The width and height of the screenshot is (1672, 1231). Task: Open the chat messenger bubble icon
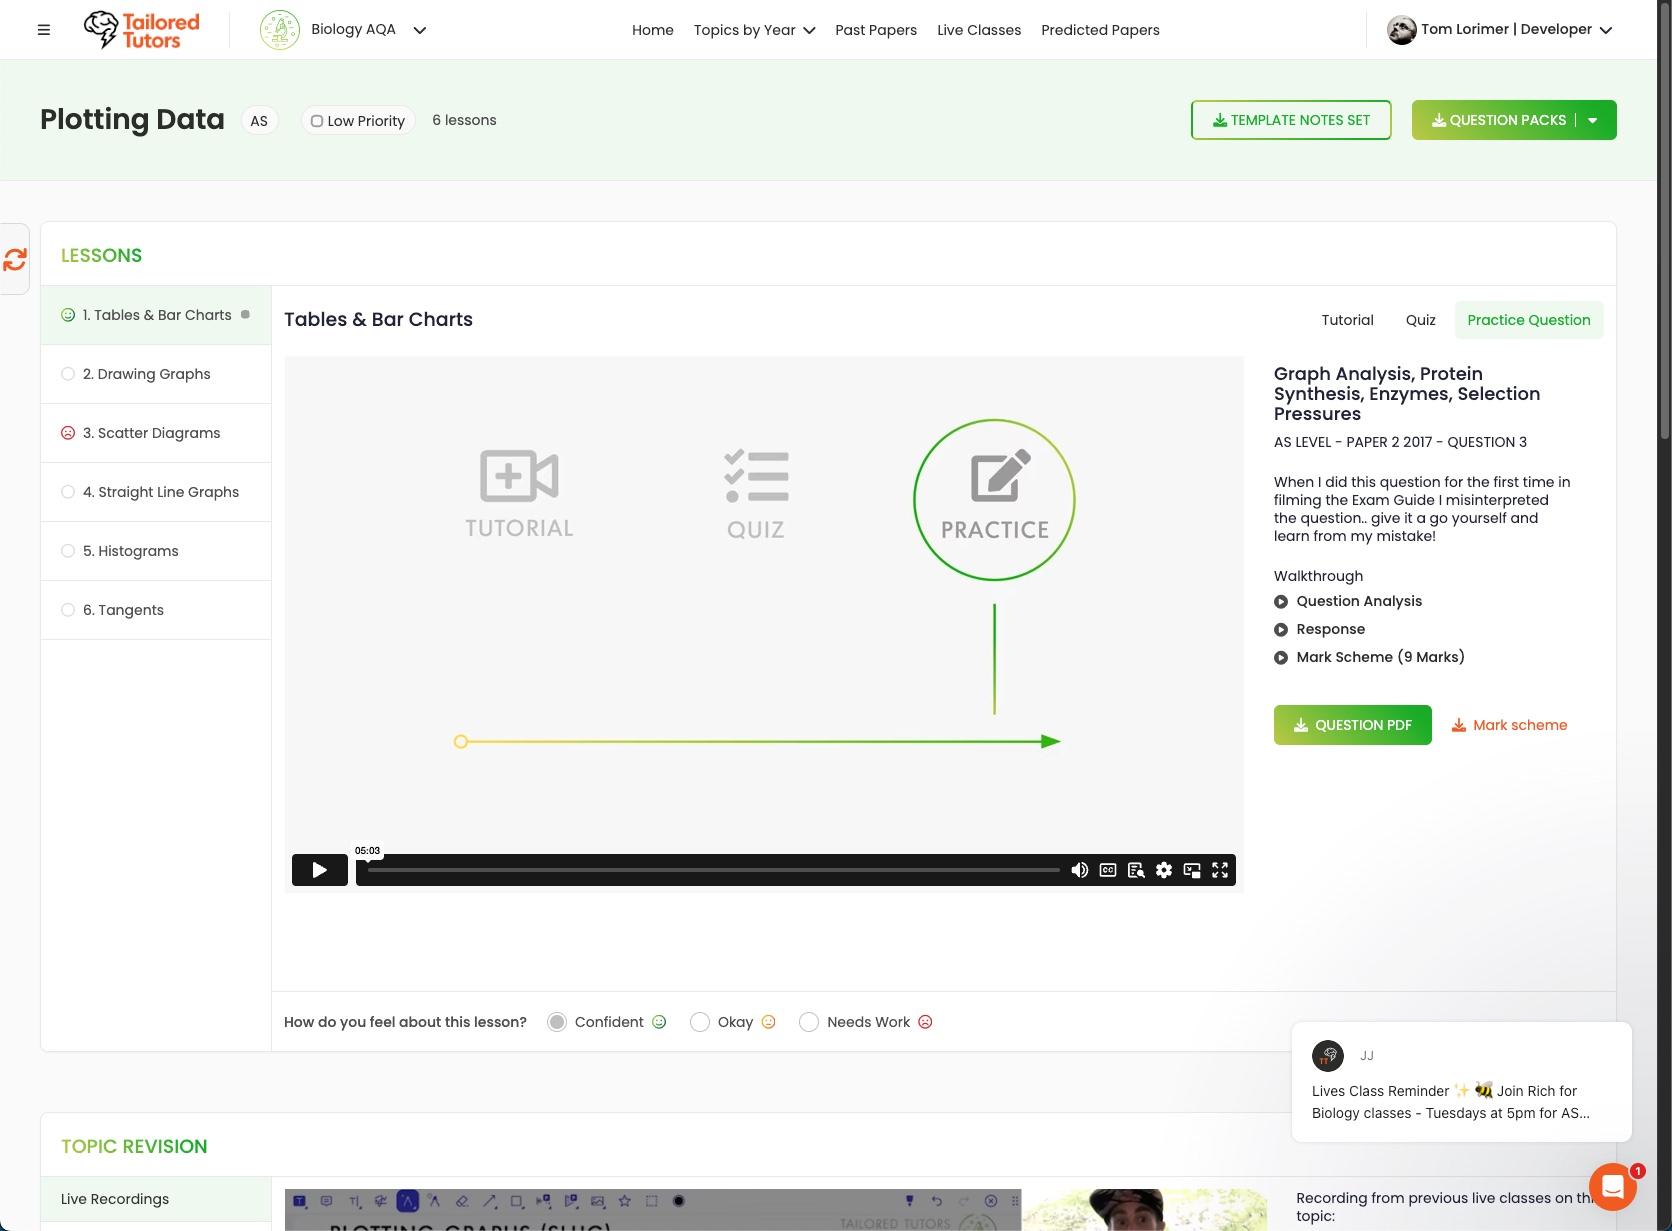point(1612,1187)
